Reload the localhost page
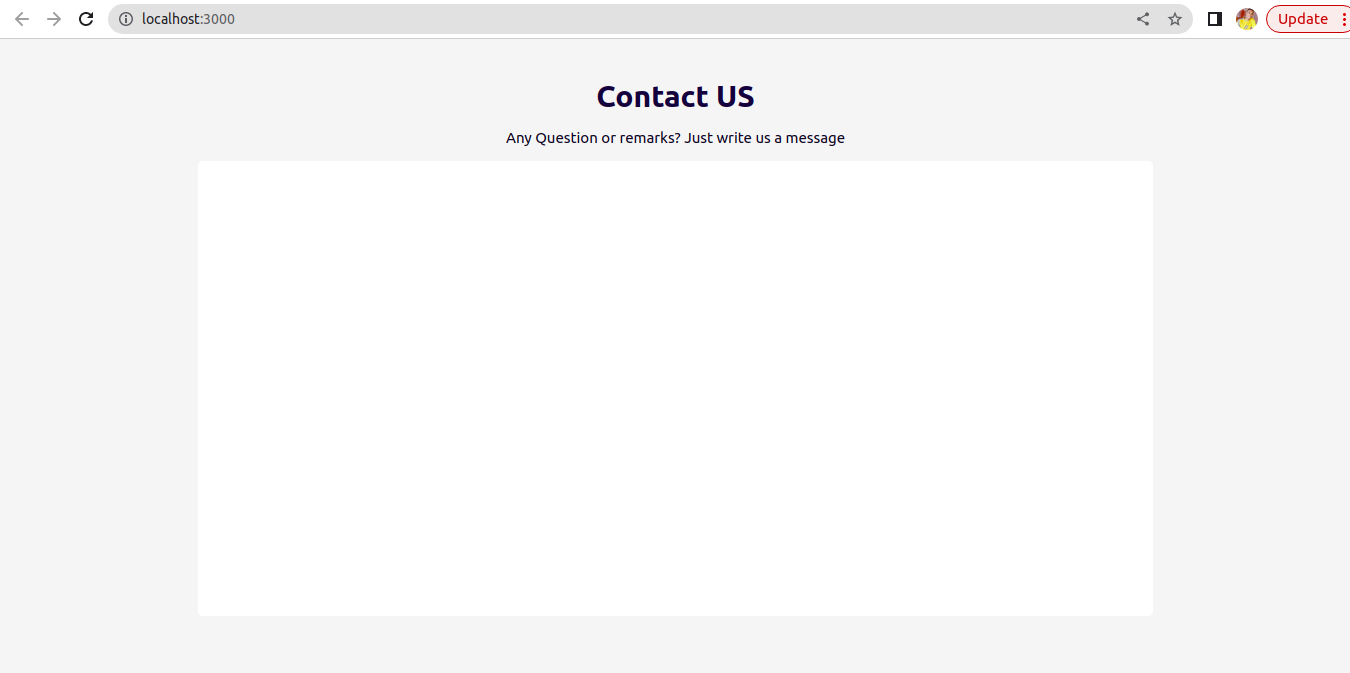This screenshot has height=673, width=1350. tap(86, 19)
